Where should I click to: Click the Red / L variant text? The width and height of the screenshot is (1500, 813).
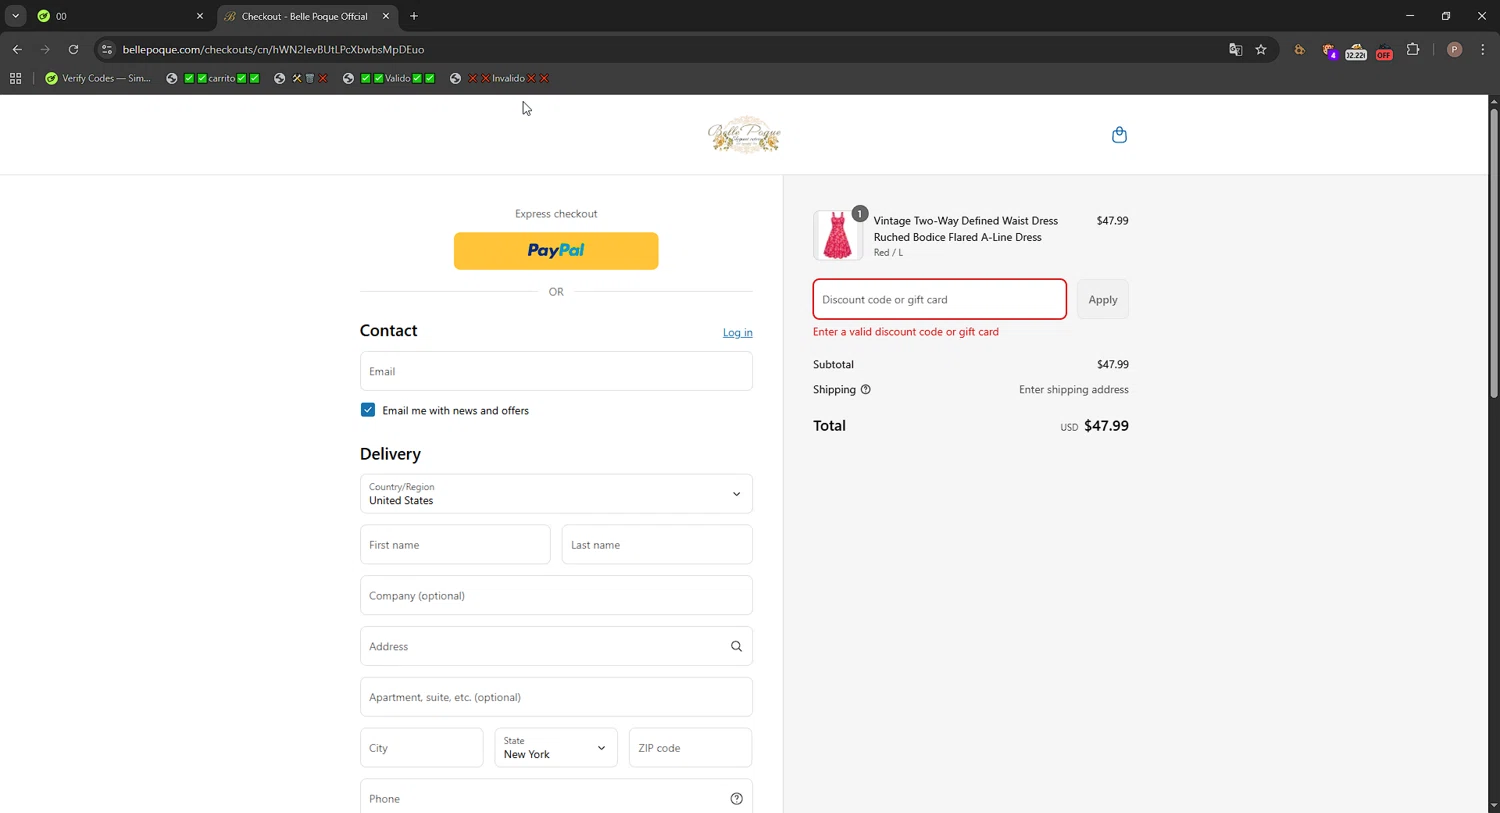click(x=888, y=253)
